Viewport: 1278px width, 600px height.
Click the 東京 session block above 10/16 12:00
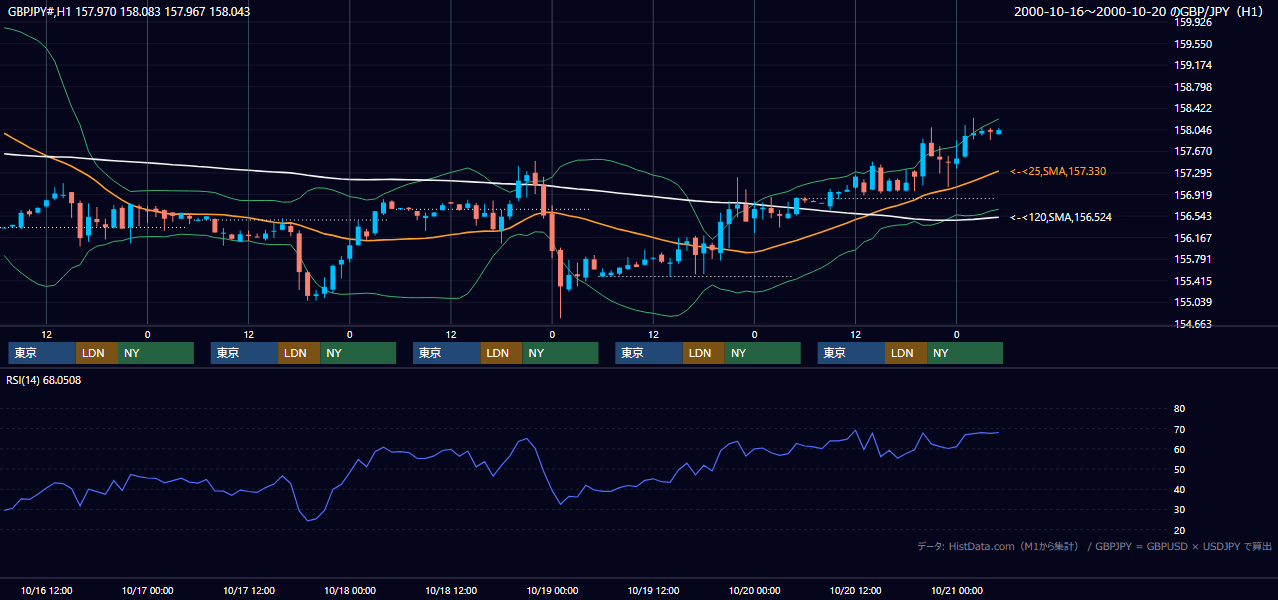[x=42, y=353]
